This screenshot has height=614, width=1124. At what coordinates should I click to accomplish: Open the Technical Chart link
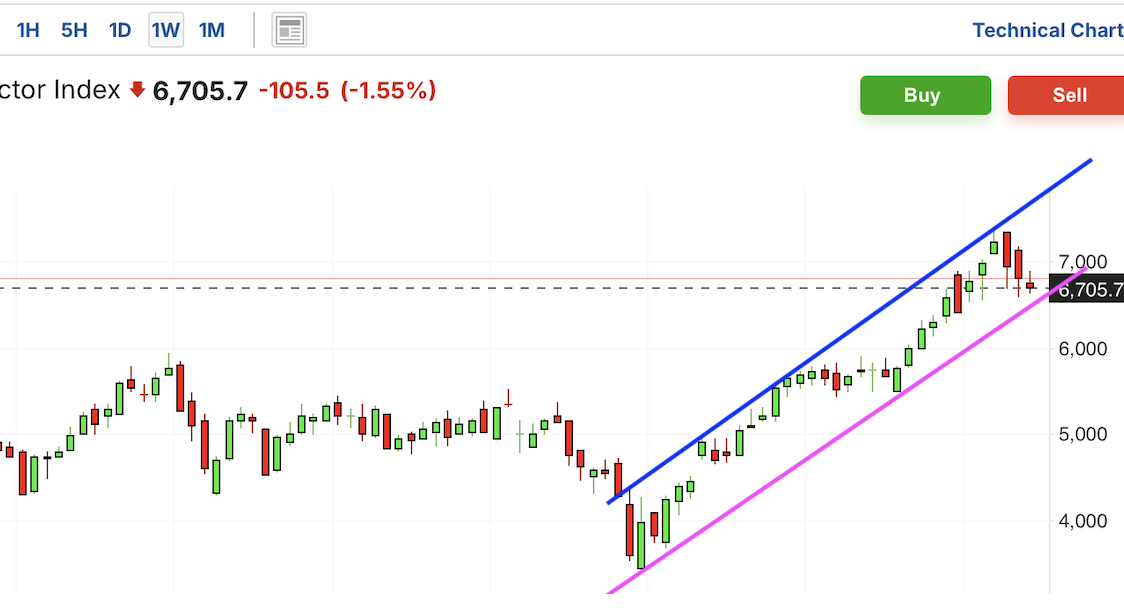pos(1047,30)
